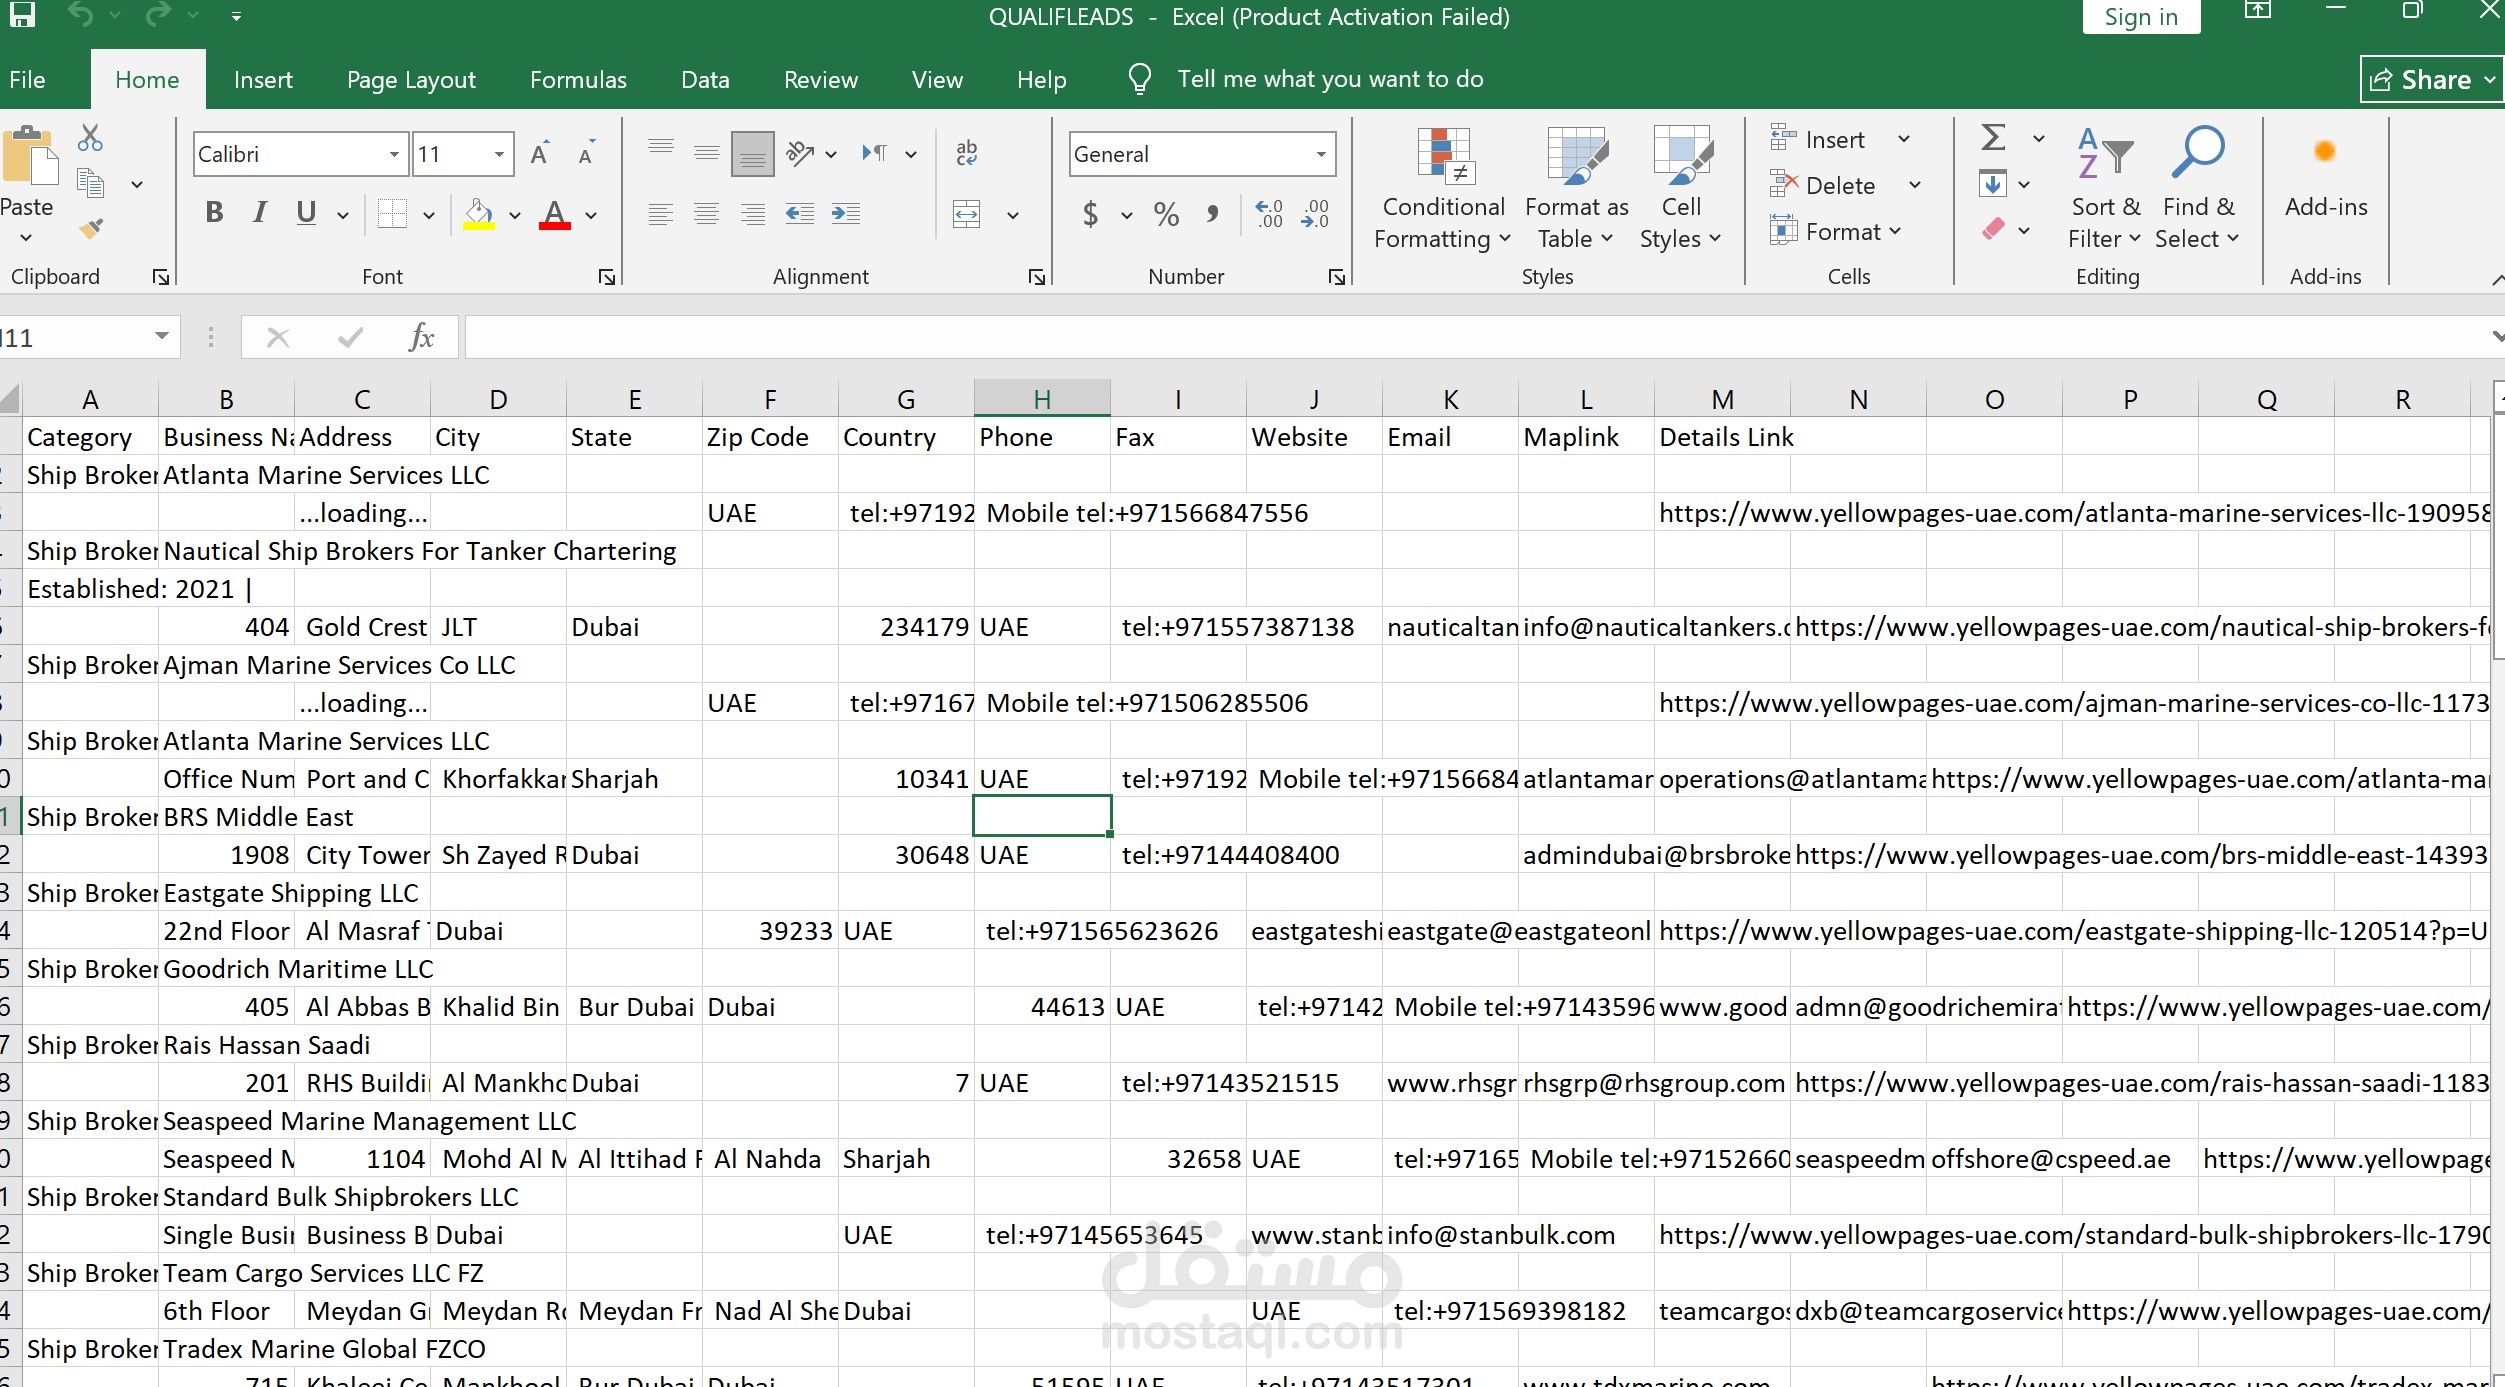Viewport: 2505px width, 1387px height.
Task: Decrease the cell indent
Action: (799, 214)
